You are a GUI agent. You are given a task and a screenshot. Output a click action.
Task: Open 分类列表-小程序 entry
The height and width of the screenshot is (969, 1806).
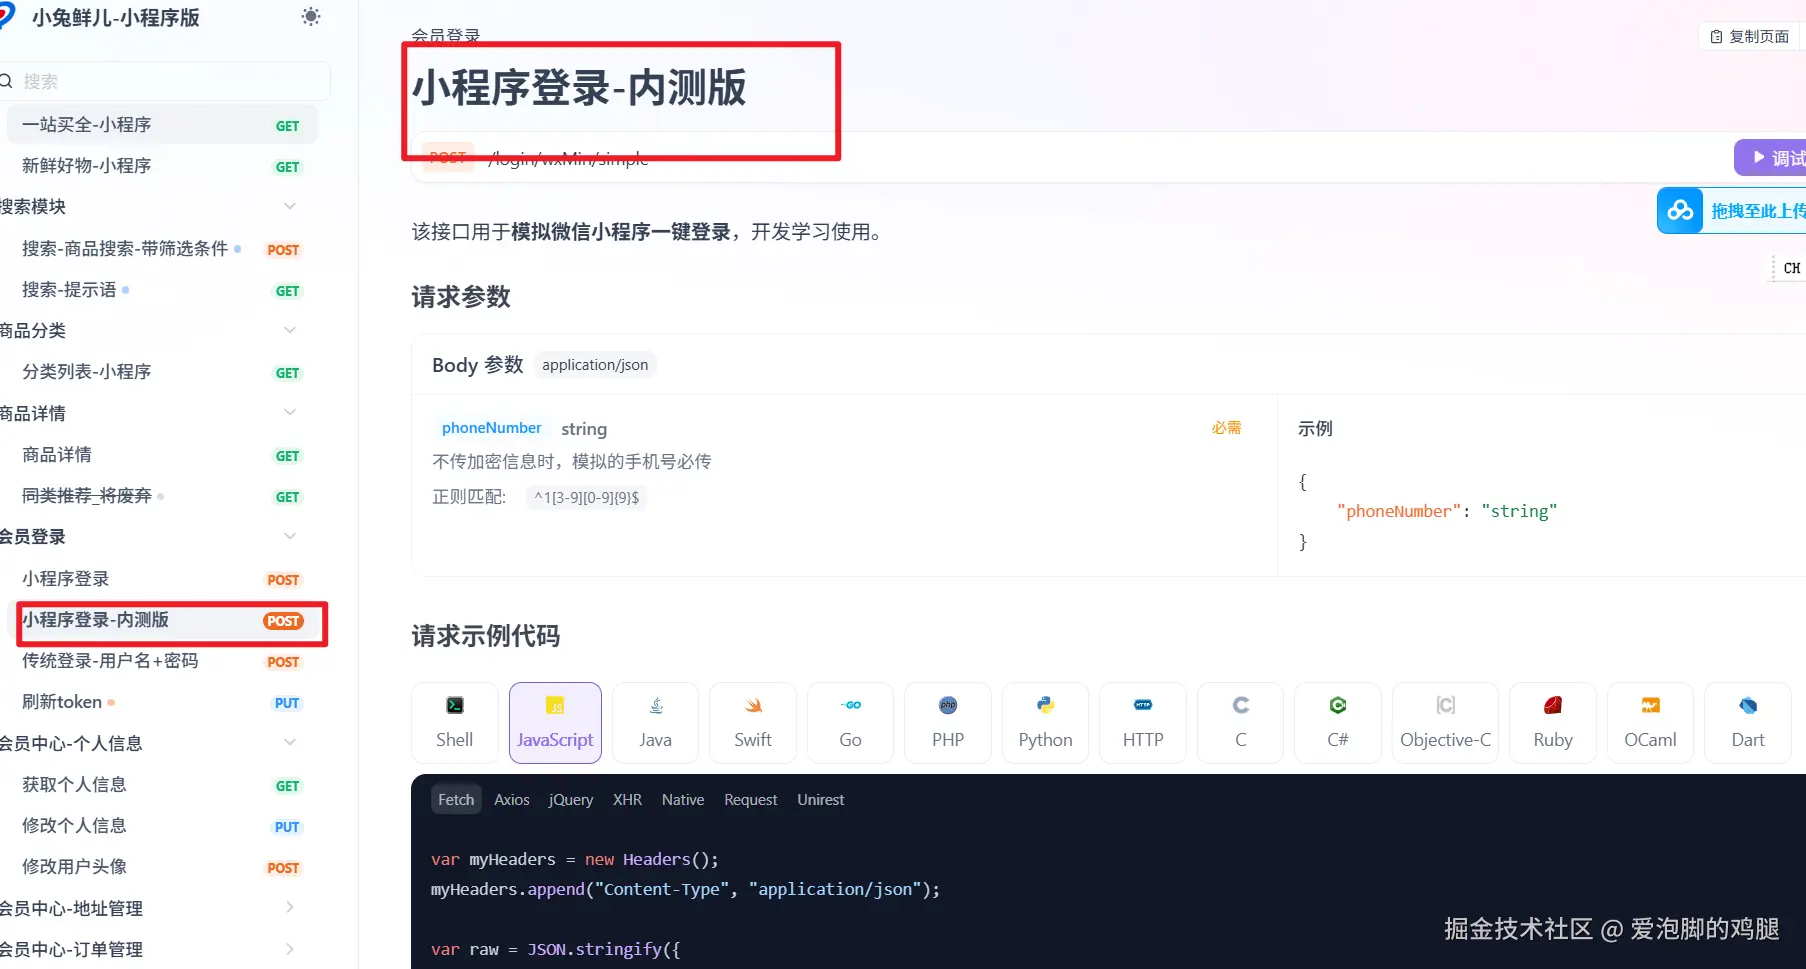pyautogui.click(x=162, y=372)
